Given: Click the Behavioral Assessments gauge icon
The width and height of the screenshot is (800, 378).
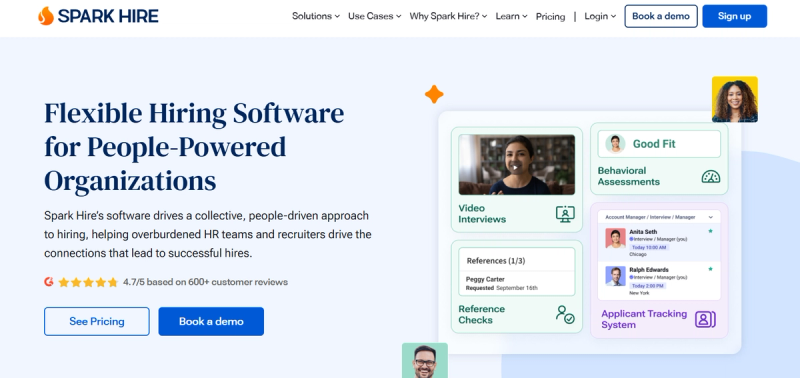Looking at the screenshot, I should (711, 177).
